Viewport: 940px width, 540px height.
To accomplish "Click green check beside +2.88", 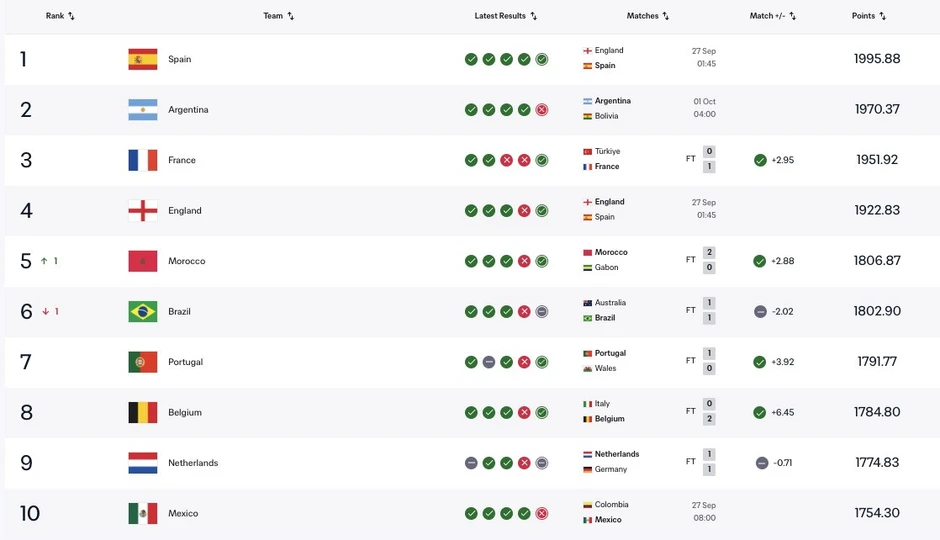I will [760, 261].
